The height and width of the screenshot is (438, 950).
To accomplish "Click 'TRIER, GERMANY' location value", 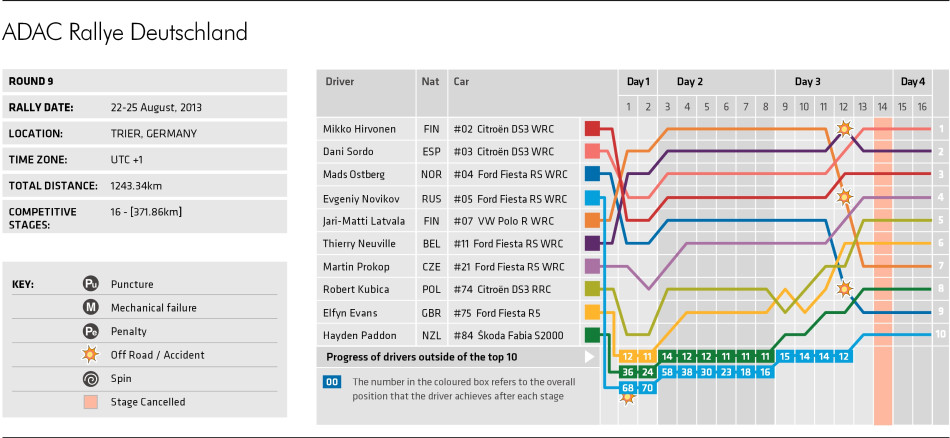I will [x=153, y=134].
